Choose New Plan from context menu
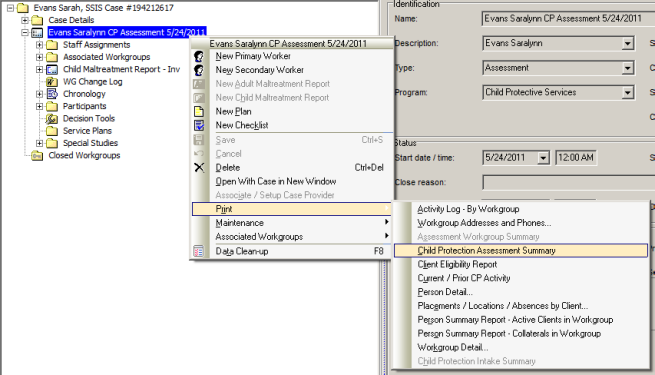The image size is (655, 375). 292,111
